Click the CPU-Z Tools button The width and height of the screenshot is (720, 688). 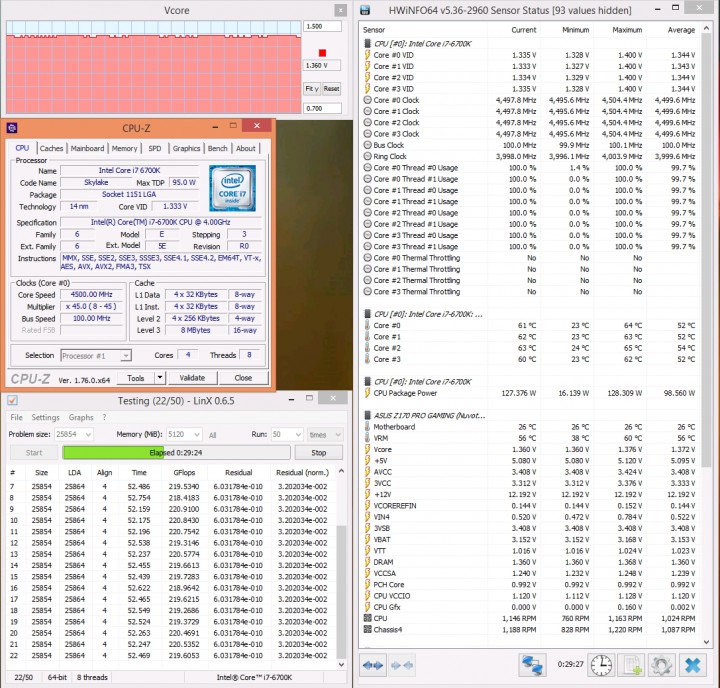(x=135, y=378)
